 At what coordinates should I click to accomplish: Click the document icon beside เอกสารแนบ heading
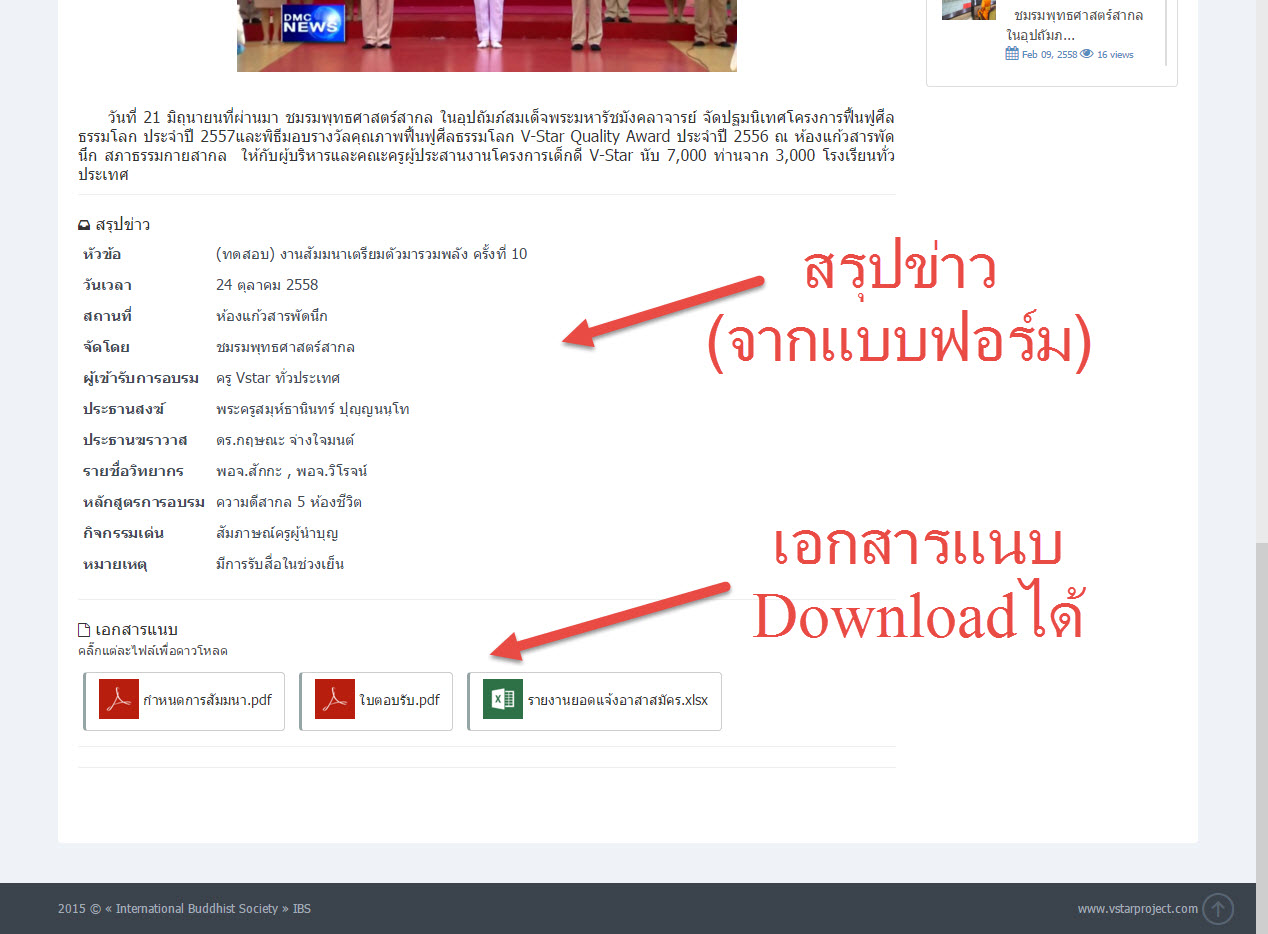tap(84, 630)
